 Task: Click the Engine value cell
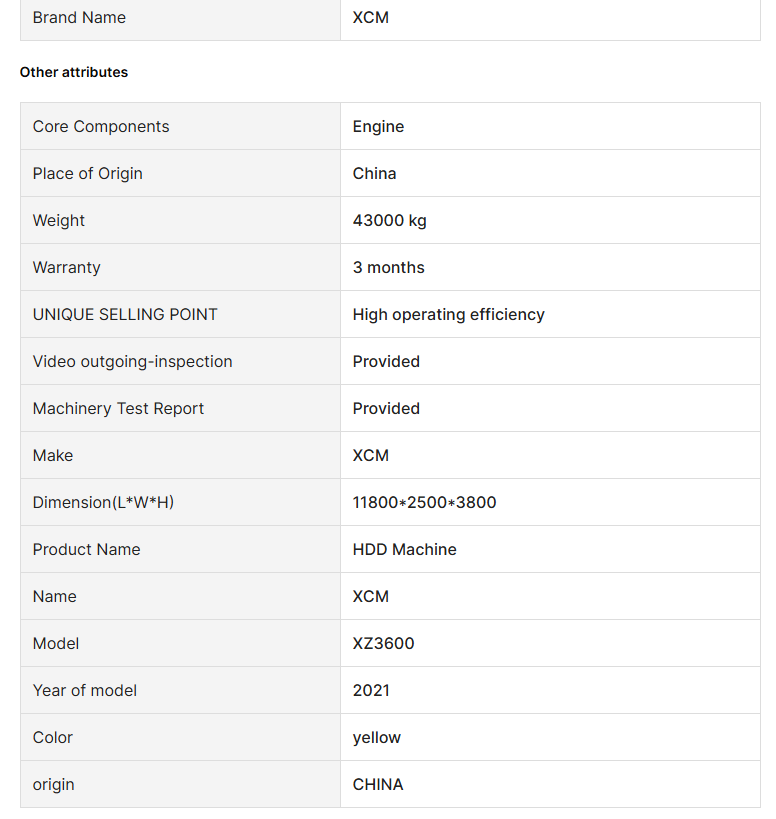click(x=550, y=126)
